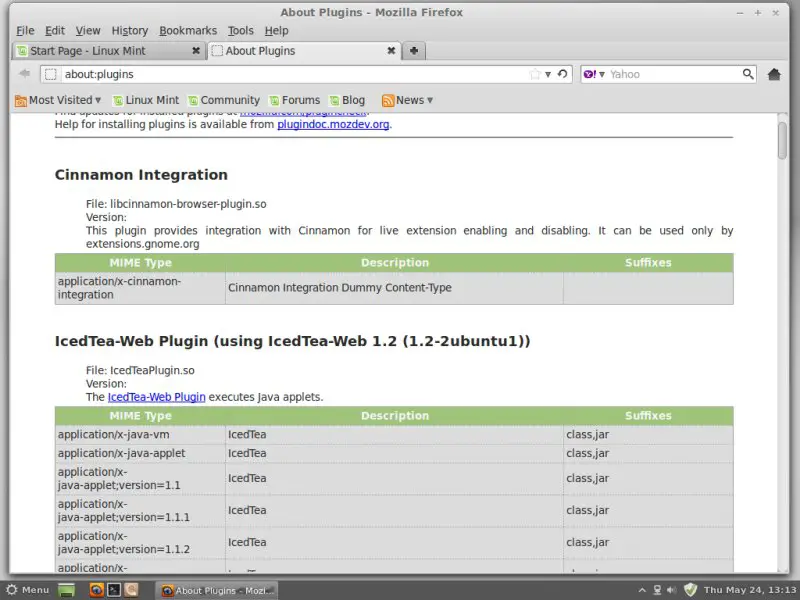Open the Tools menu

[240, 31]
